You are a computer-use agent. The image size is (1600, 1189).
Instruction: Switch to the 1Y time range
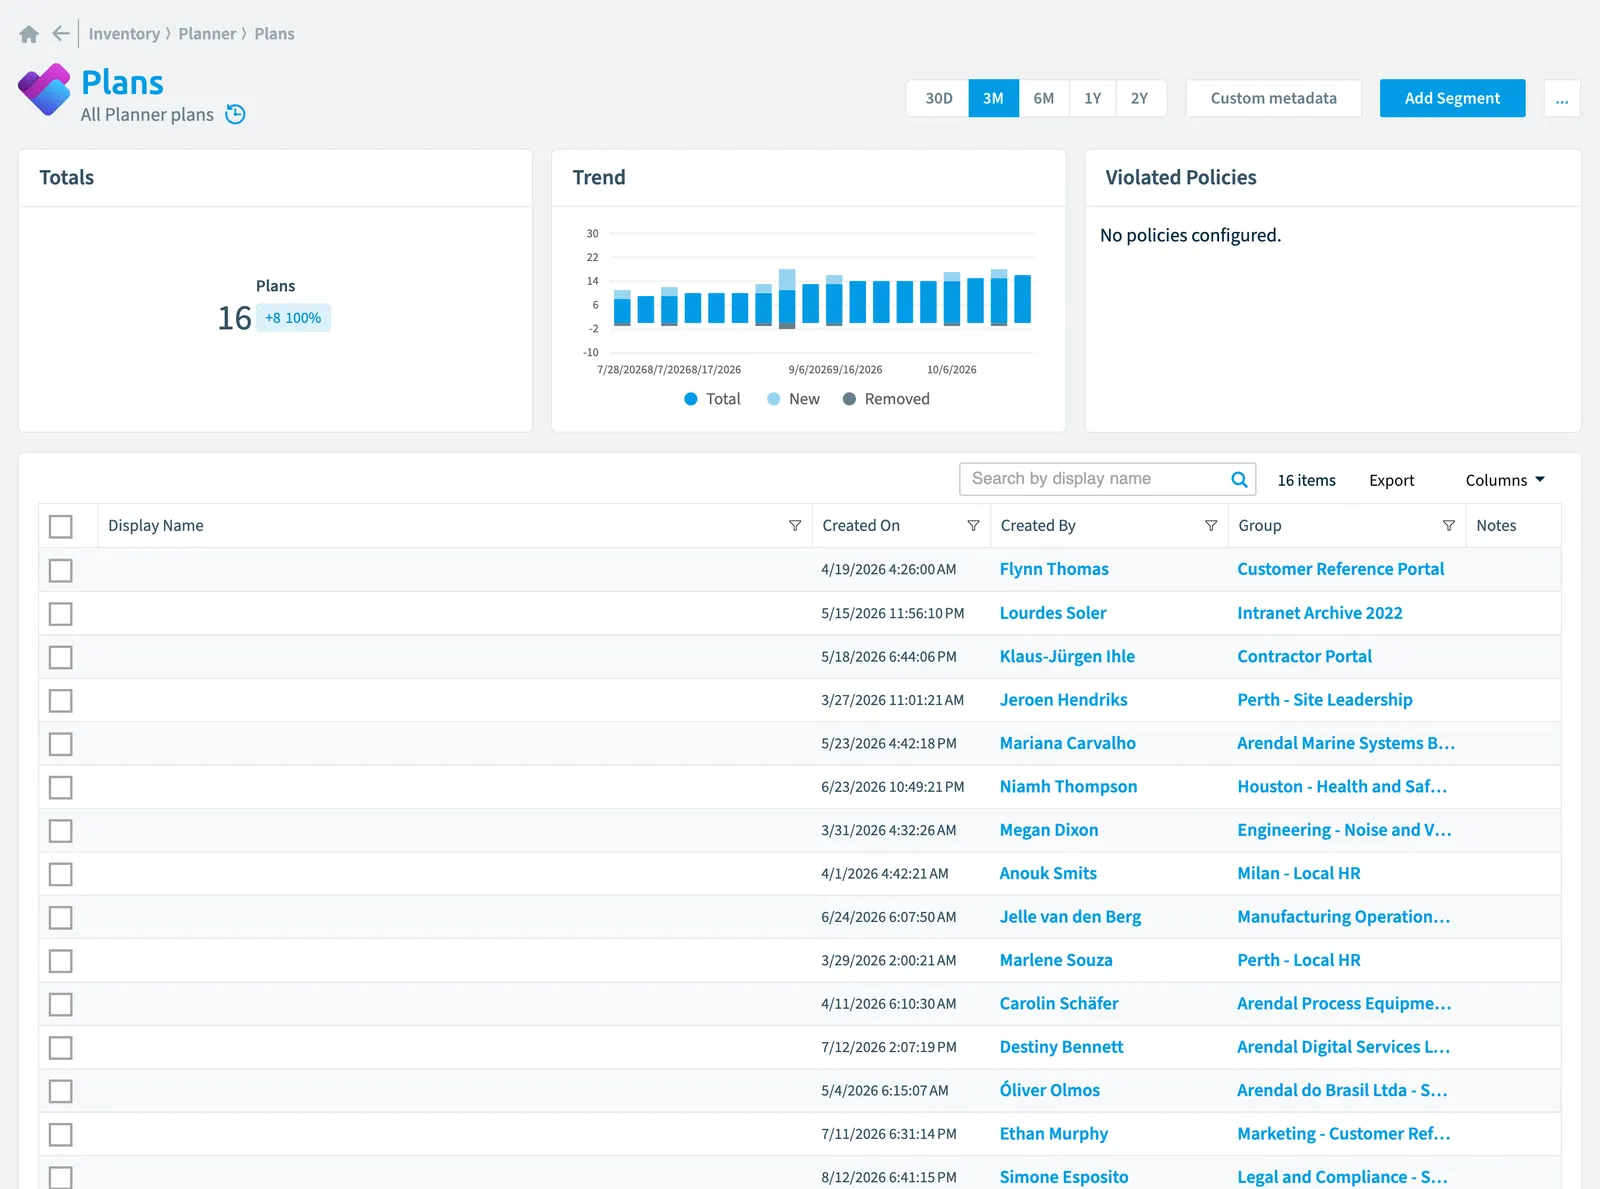tap(1092, 98)
